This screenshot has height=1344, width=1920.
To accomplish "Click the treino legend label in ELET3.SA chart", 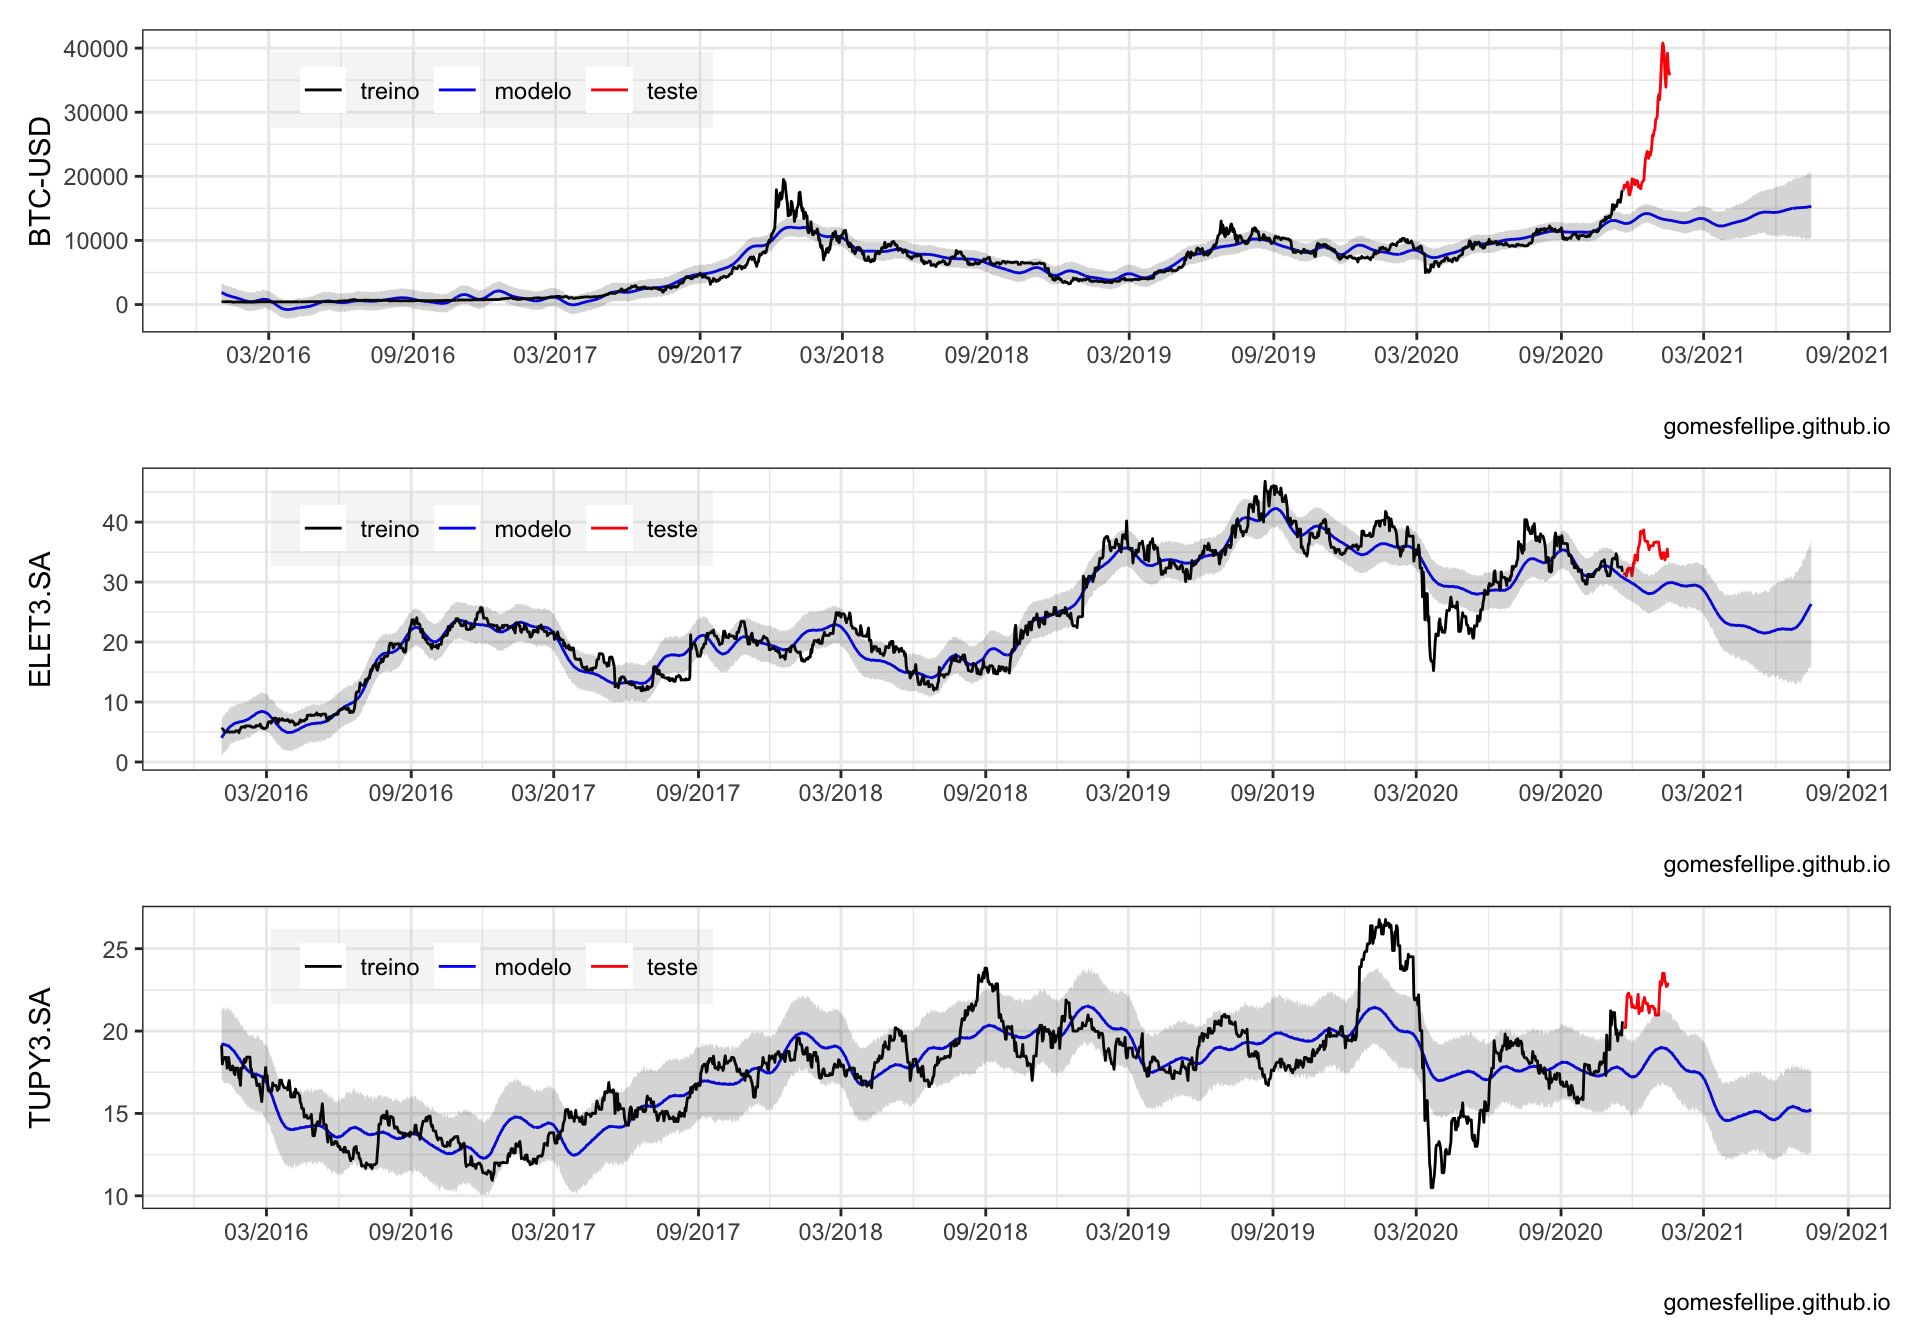I will 389,529.
